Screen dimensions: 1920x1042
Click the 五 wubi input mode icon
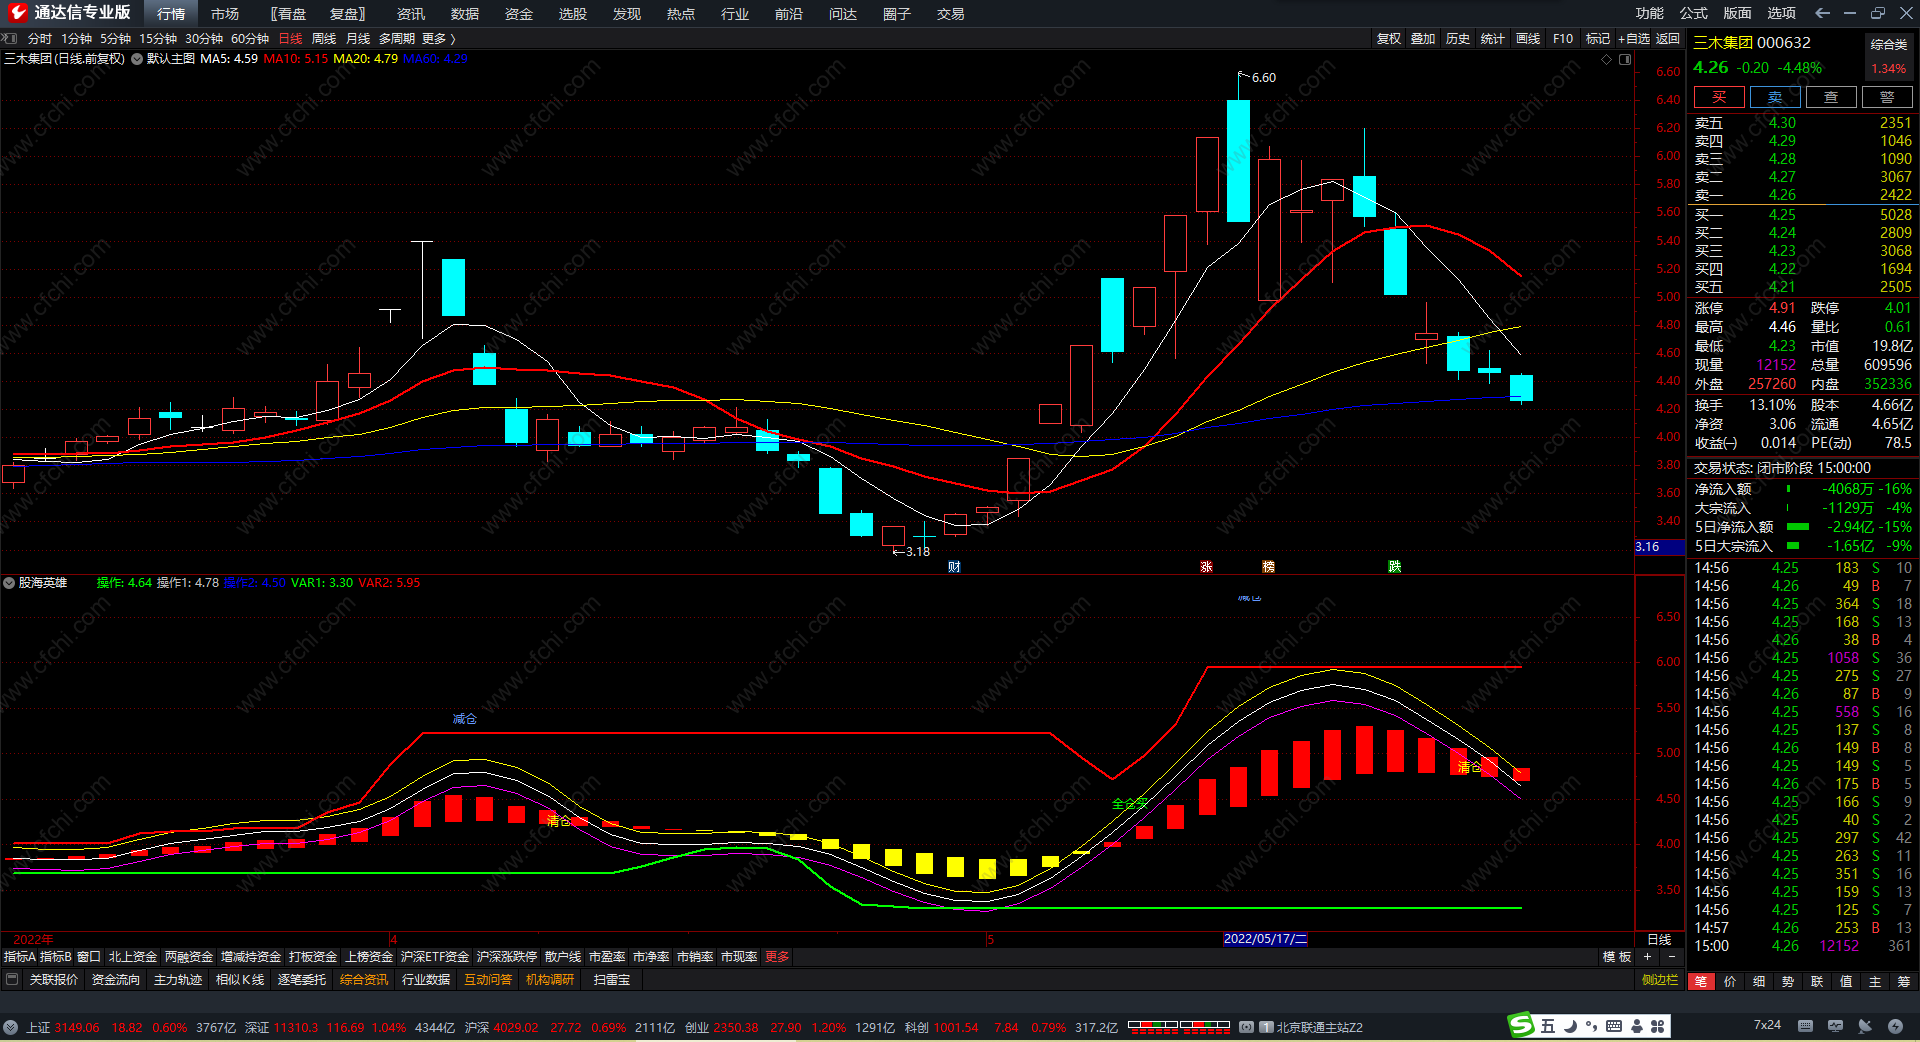coord(1548,1026)
